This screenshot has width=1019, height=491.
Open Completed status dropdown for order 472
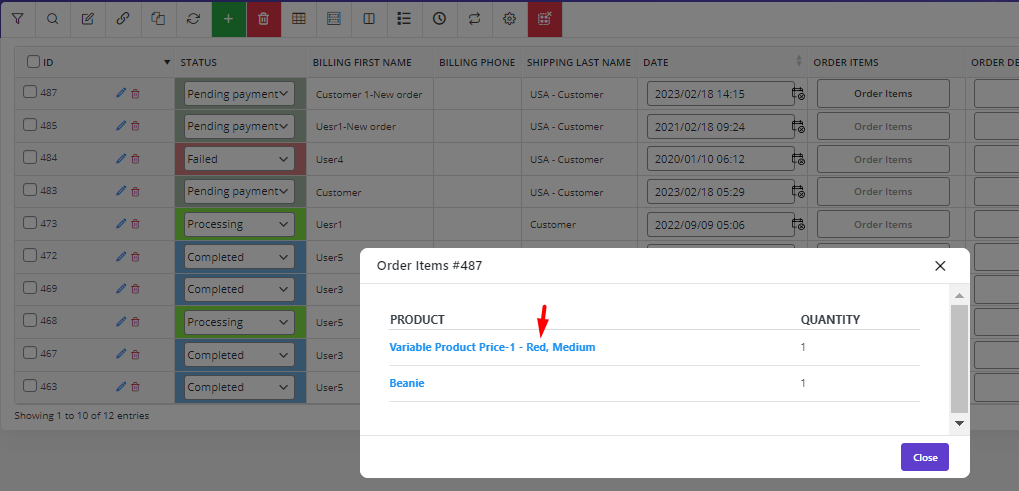pyautogui.click(x=239, y=257)
